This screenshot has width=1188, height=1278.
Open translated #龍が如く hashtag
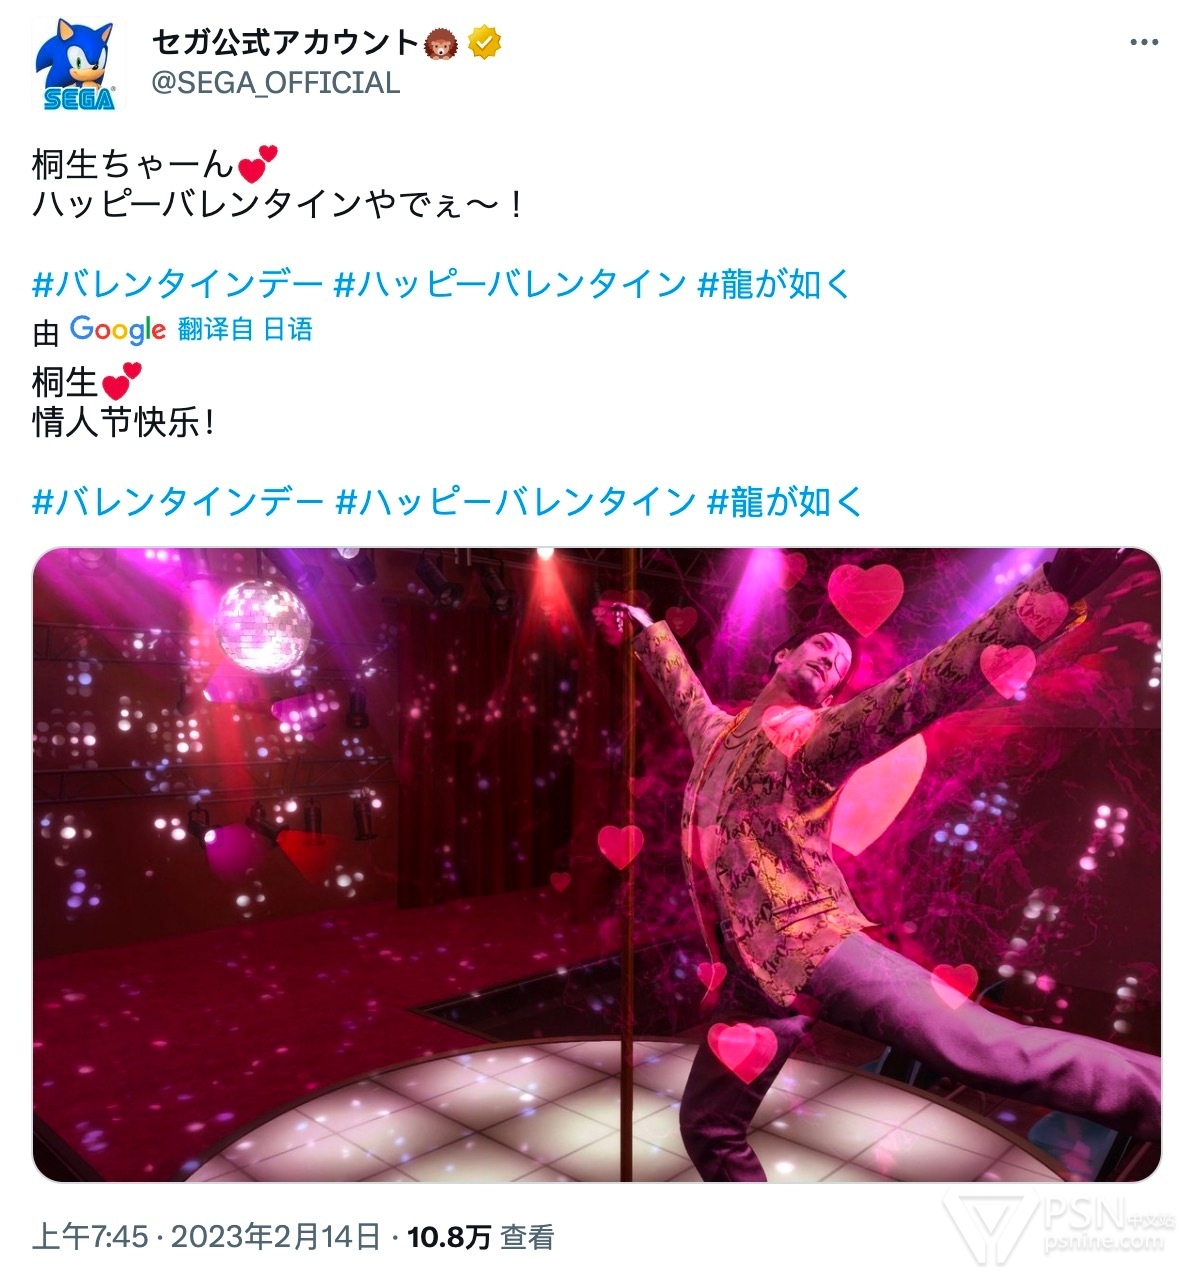pyautogui.click(x=784, y=501)
